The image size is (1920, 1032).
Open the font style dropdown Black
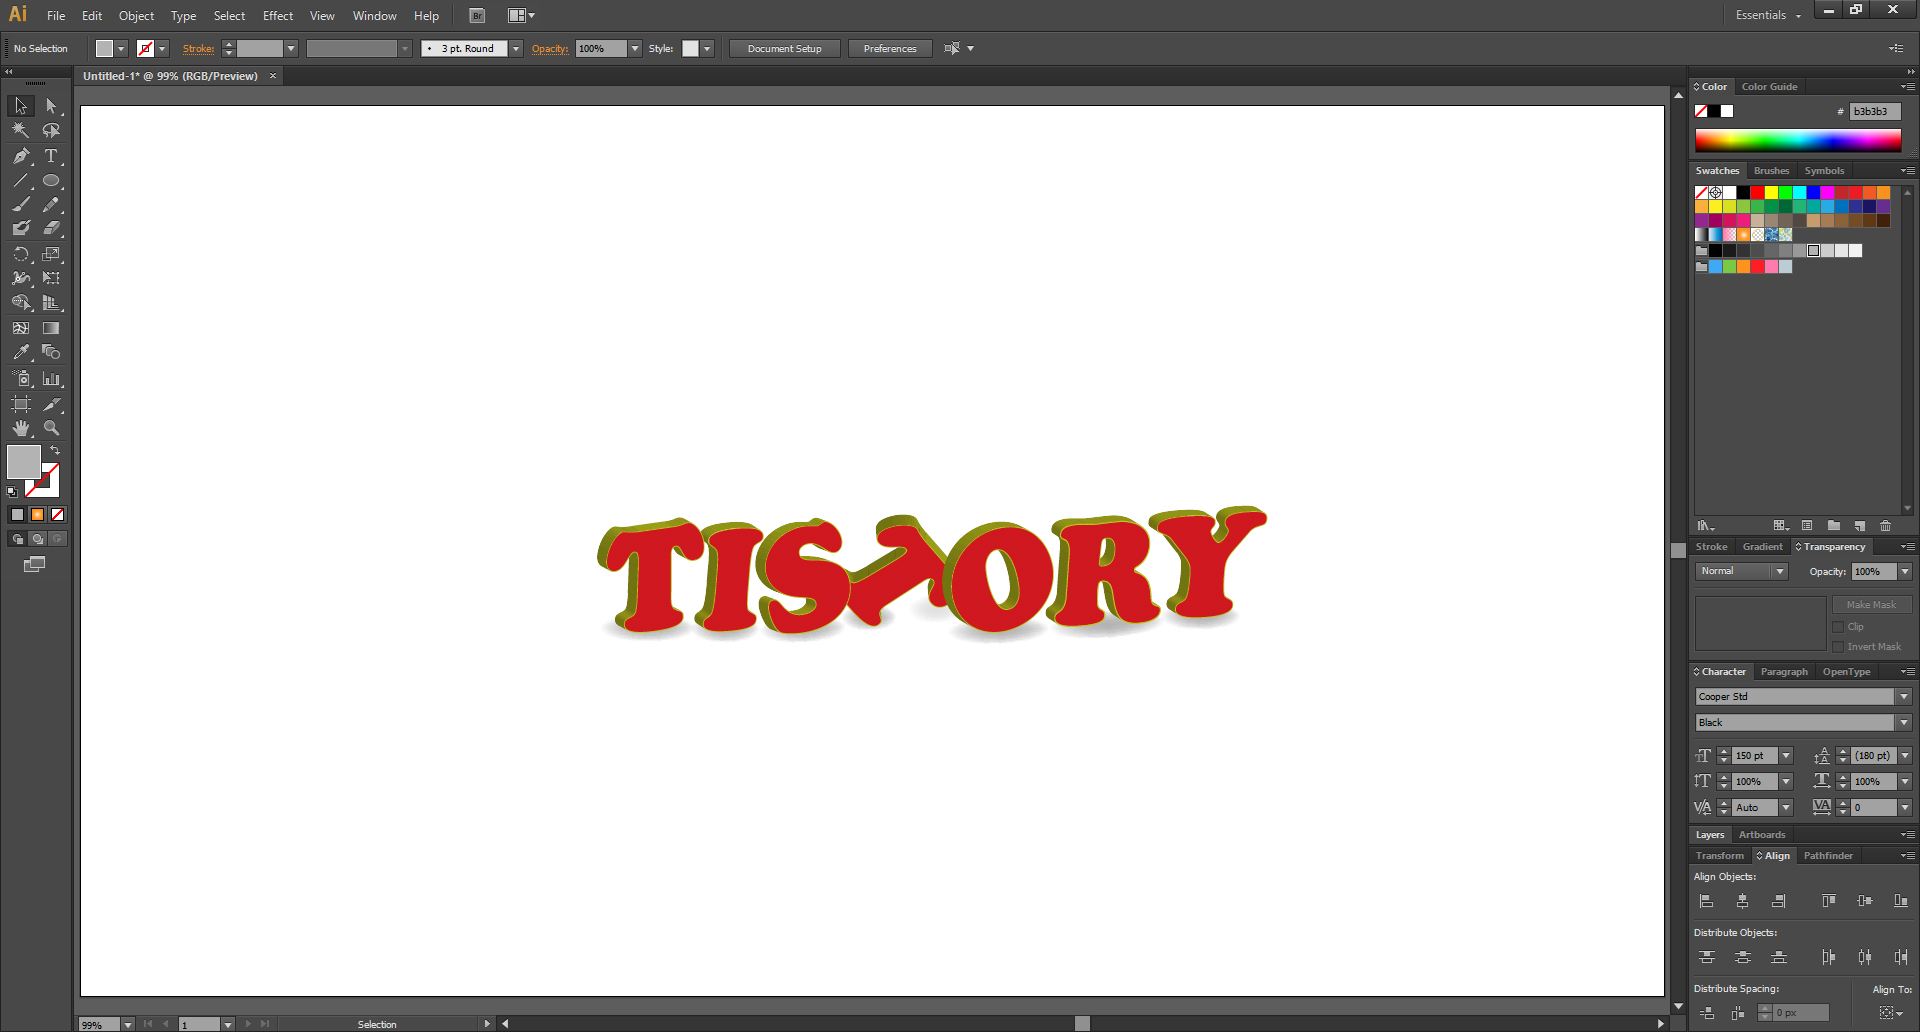point(1904,723)
